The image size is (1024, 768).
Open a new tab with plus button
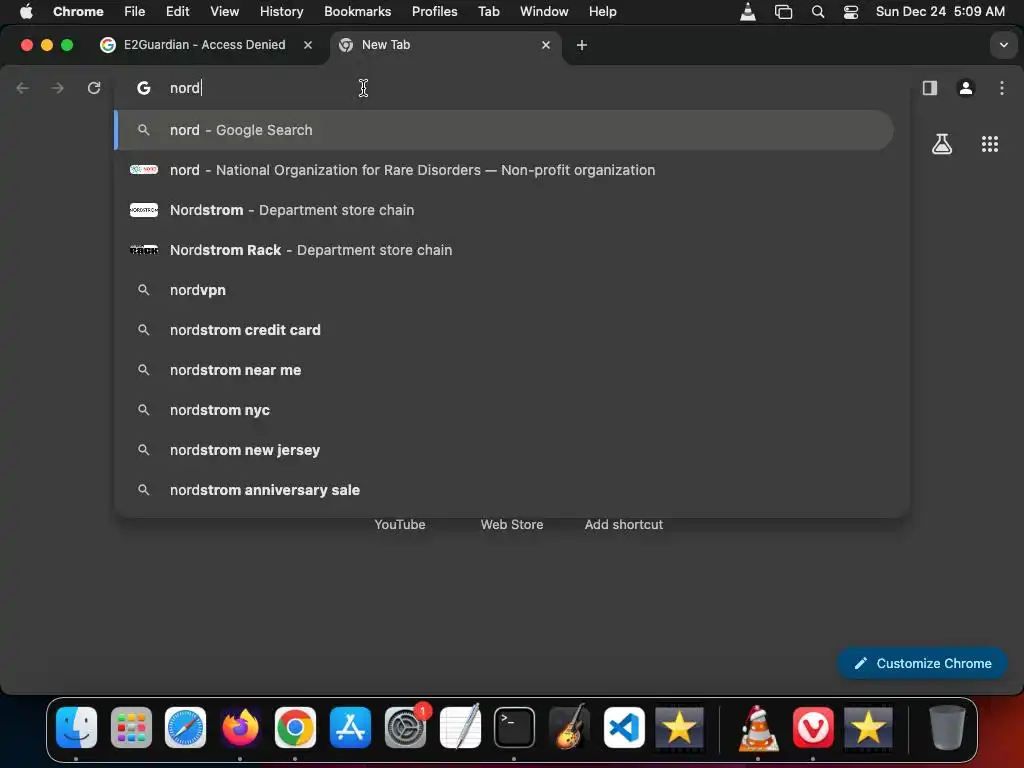tap(582, 45)
